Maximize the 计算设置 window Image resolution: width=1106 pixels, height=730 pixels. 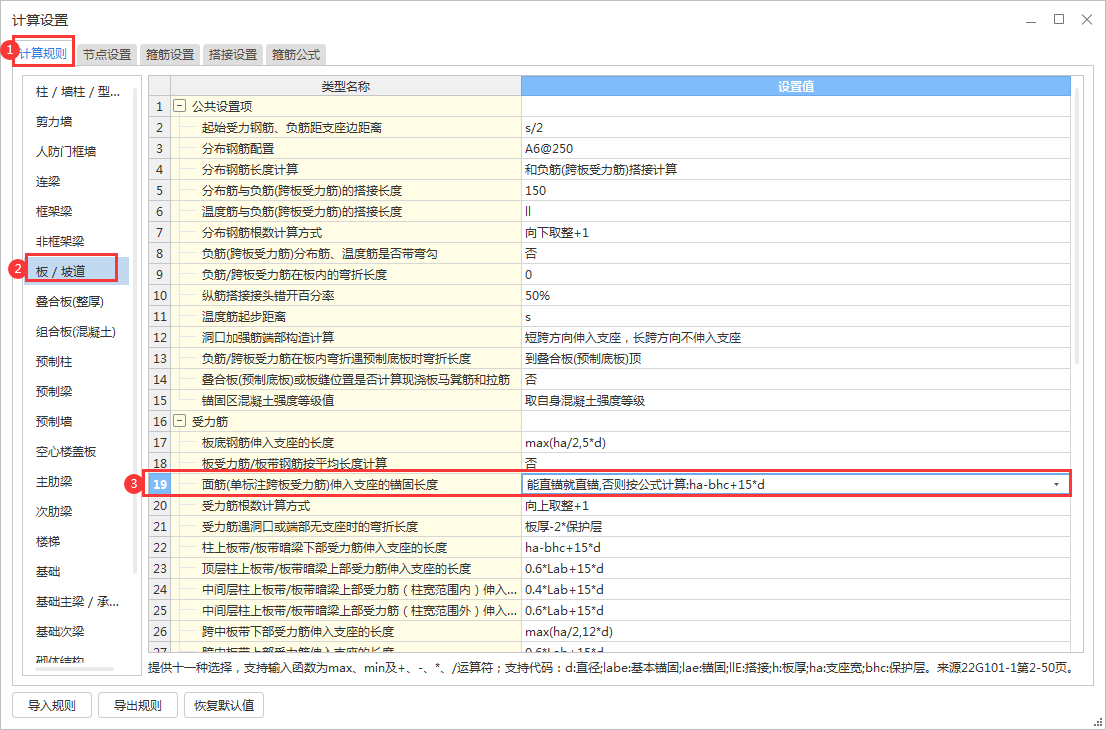click(1059, 20)
